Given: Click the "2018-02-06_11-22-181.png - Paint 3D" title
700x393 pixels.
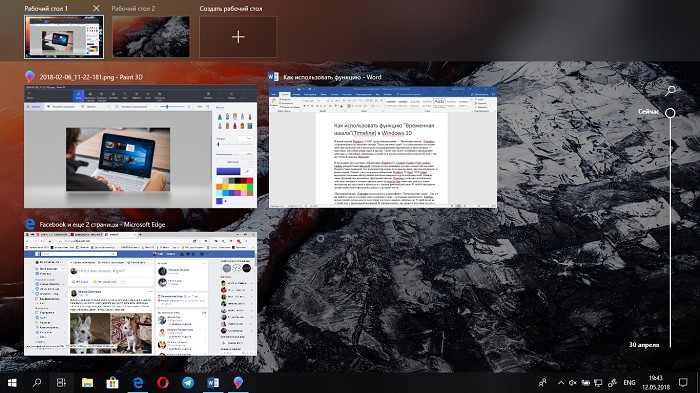Looking at the screenshot, I should click(91, 77).
